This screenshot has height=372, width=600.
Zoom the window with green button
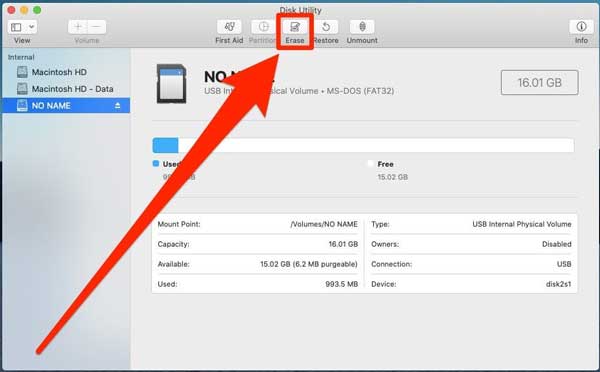[x=37, y=10]
